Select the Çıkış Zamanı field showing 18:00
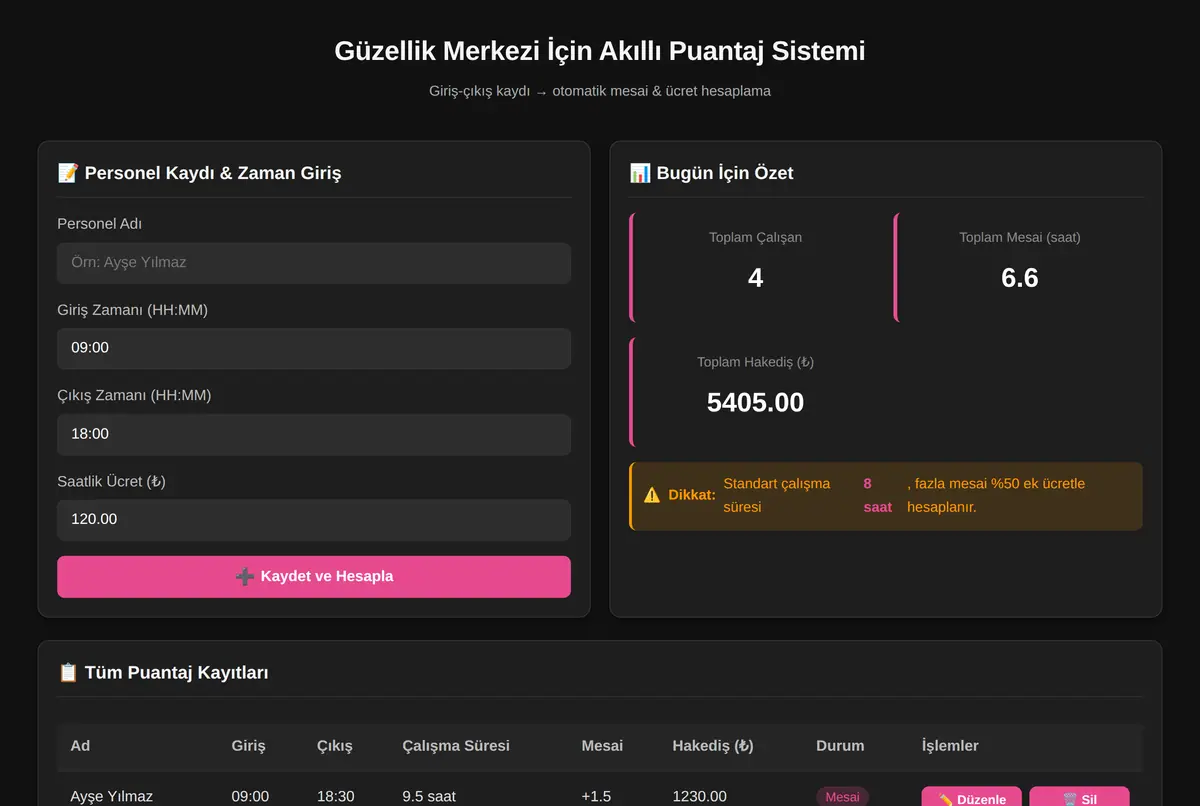Viewport: 1200px width, 806px height. coord(314,435)
